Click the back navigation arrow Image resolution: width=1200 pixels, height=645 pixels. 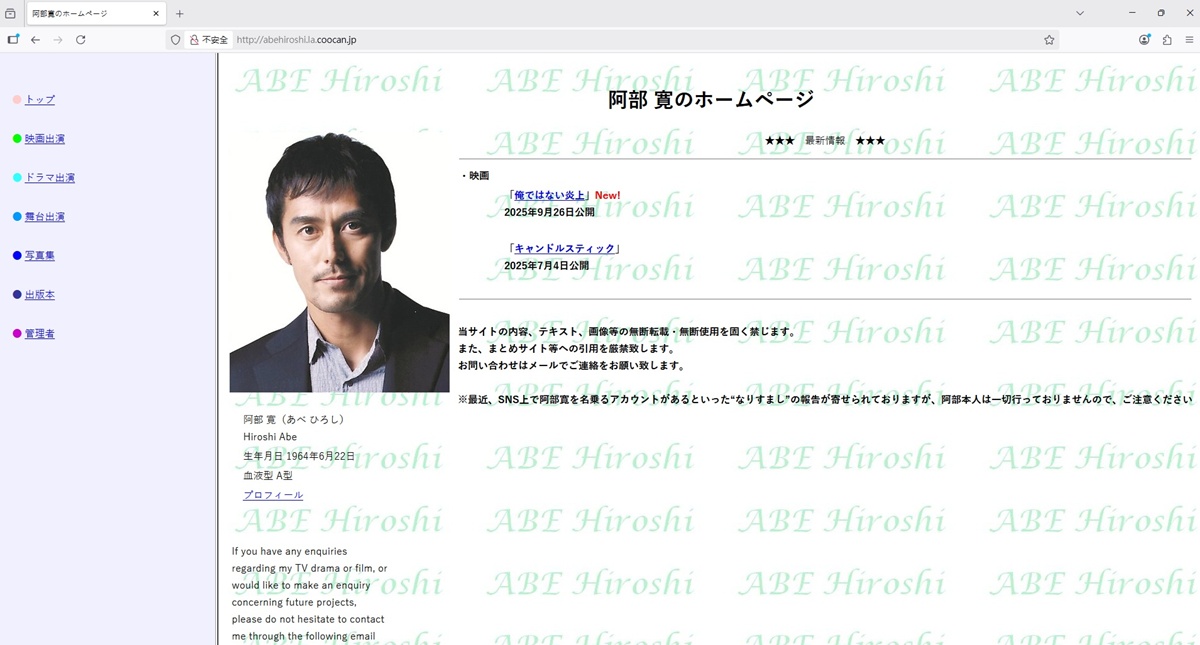pyautogui.click(x=35, y=39)
